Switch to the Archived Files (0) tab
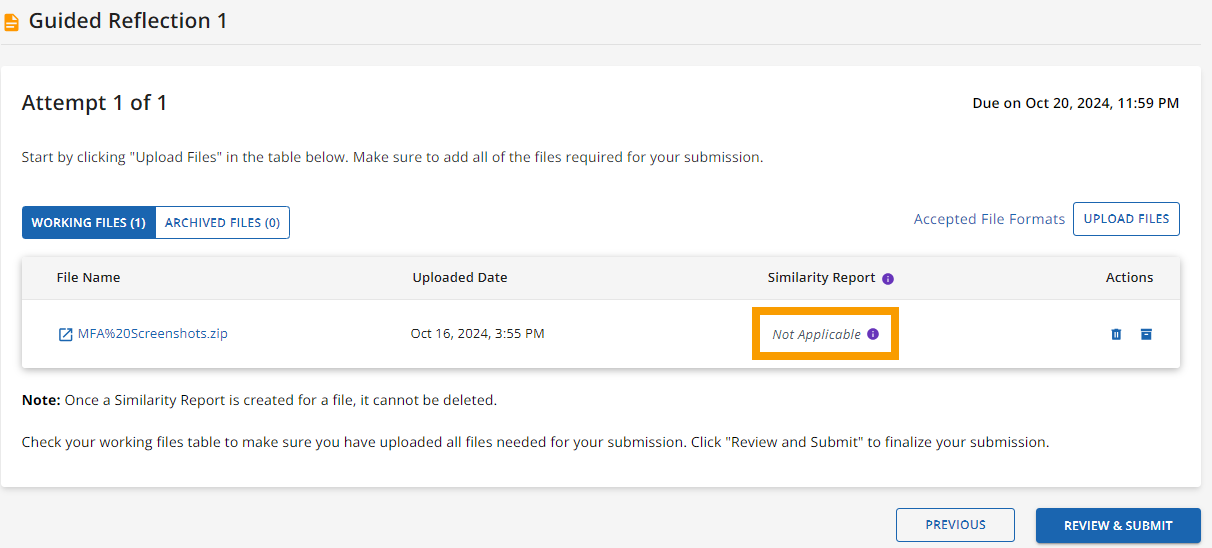1212x548 pixels. tap(222, 223)
